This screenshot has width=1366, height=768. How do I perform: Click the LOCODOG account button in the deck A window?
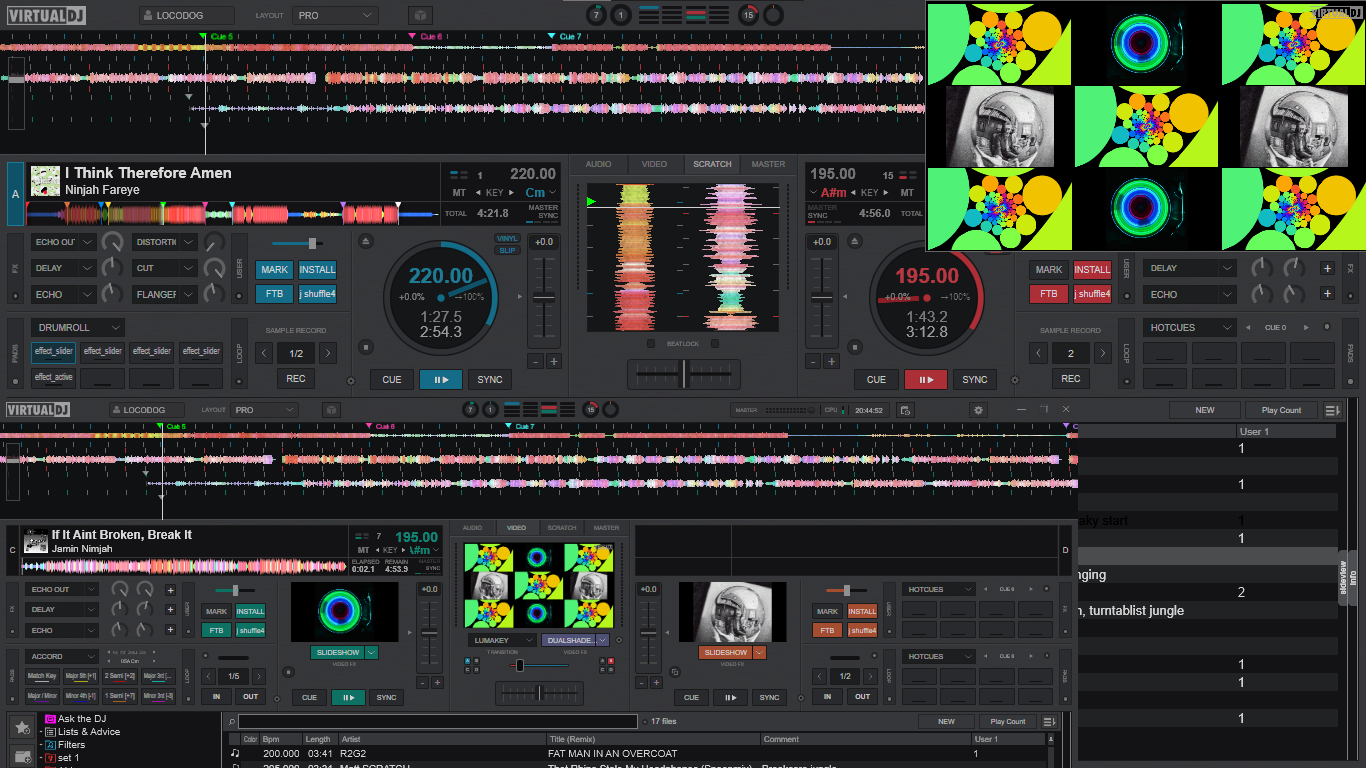coord(186,16)
